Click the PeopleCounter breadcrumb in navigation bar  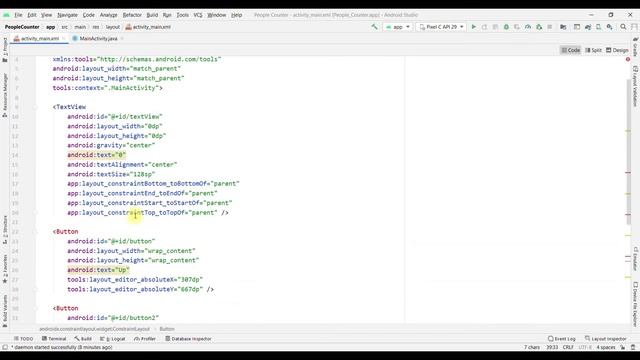[22, 27]
